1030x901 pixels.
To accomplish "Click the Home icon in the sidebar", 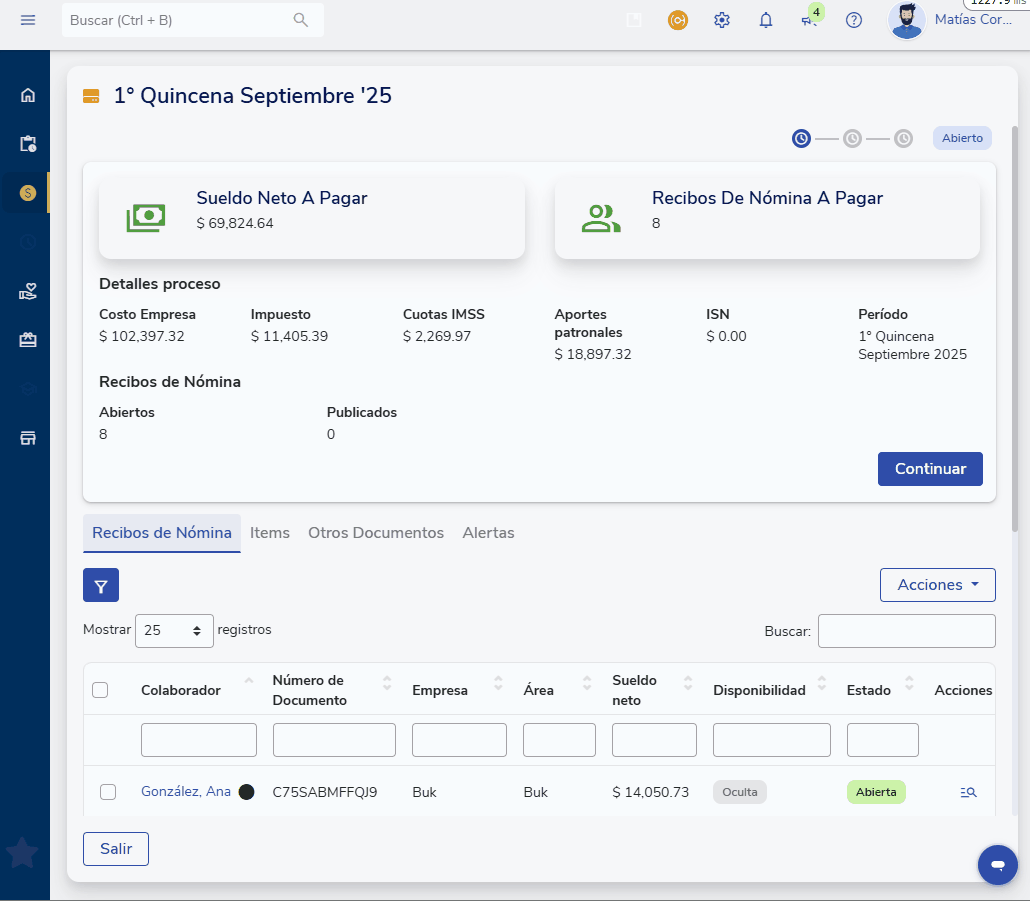I will point(28,95).
